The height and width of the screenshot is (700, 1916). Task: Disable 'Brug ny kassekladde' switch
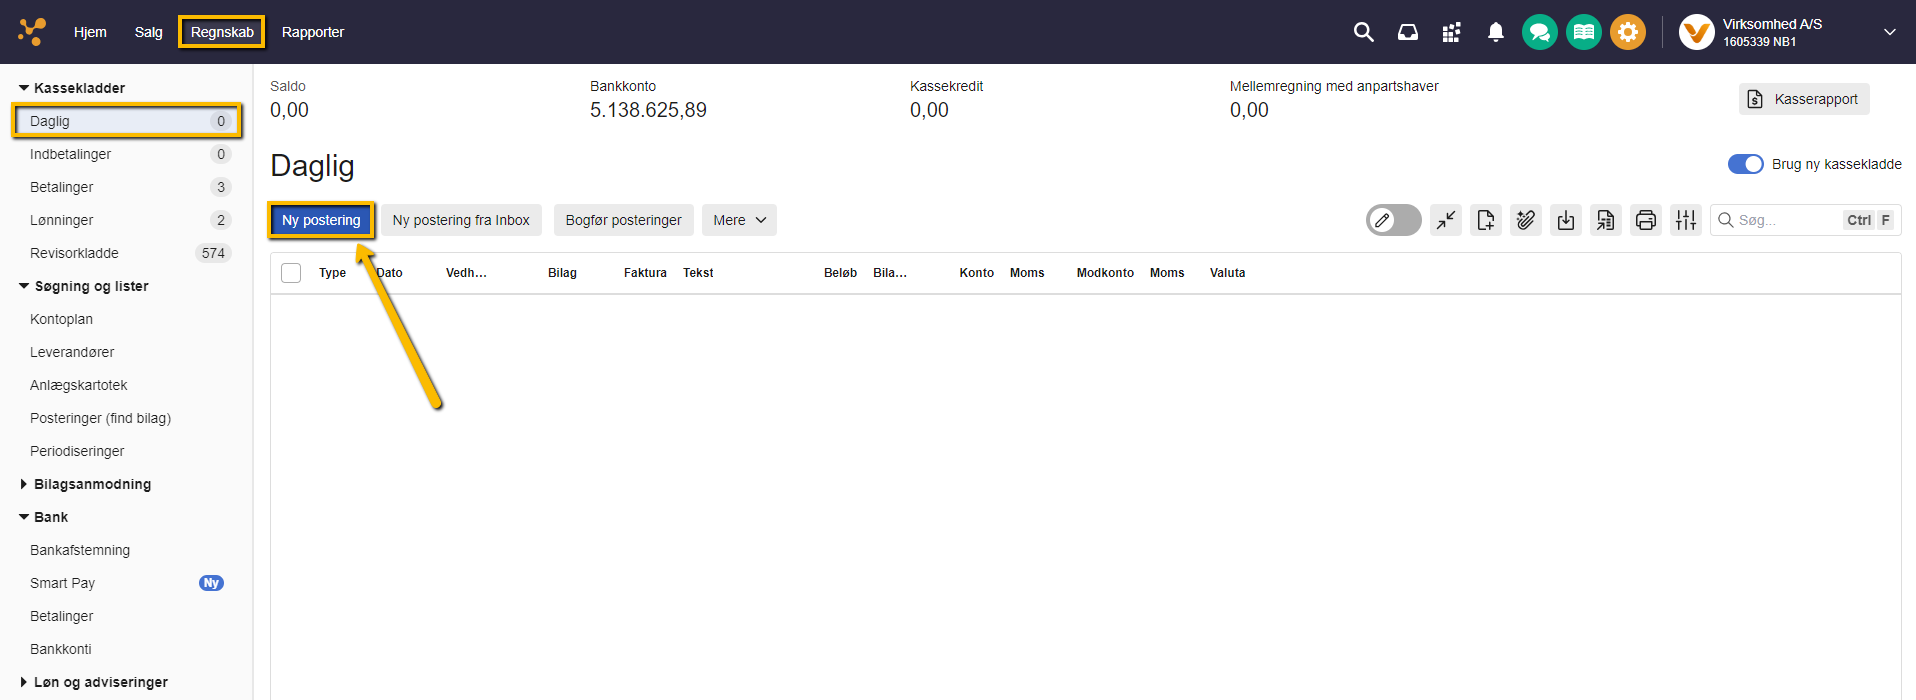coord(1745,164)
